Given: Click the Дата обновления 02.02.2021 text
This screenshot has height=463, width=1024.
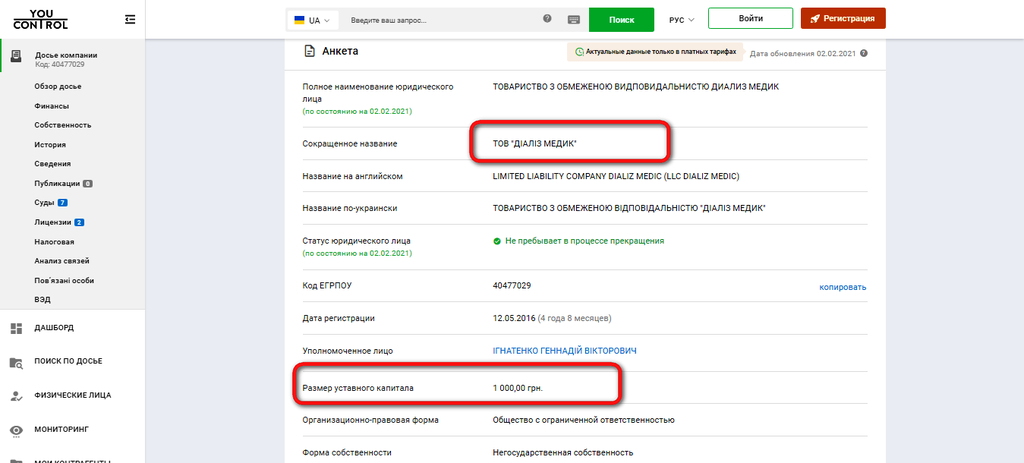Looking at the screenshot, I should (803, 53).
